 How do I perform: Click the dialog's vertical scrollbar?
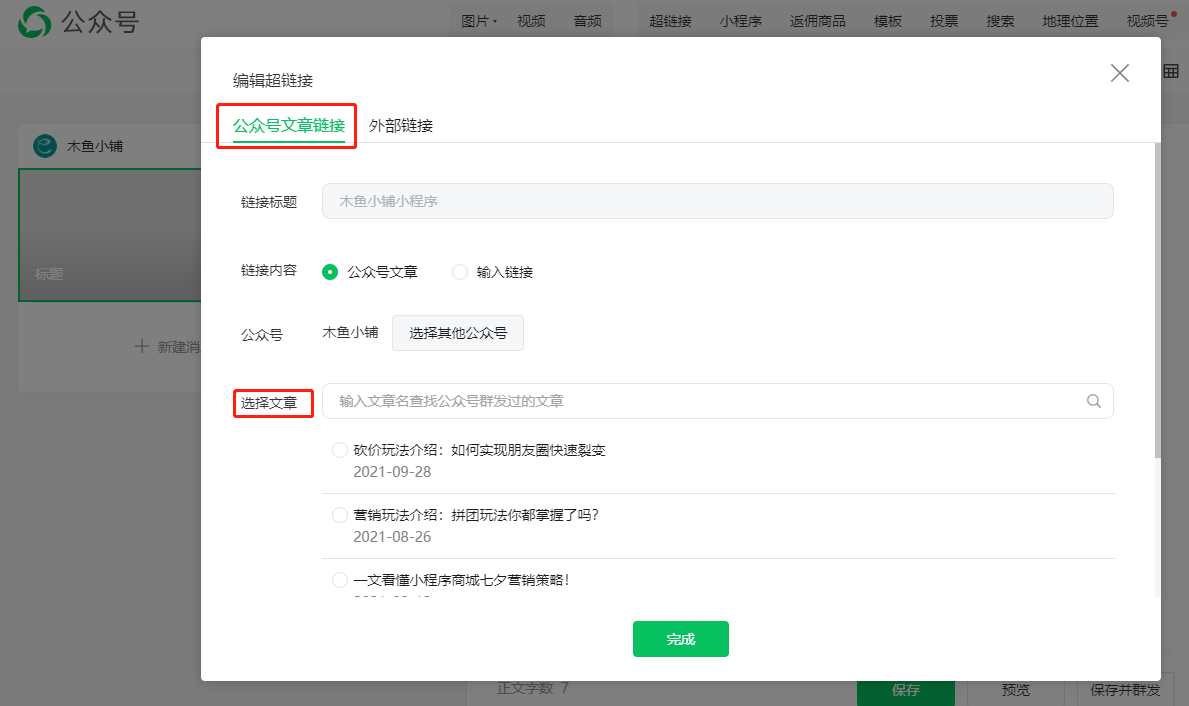point(1157,300)
